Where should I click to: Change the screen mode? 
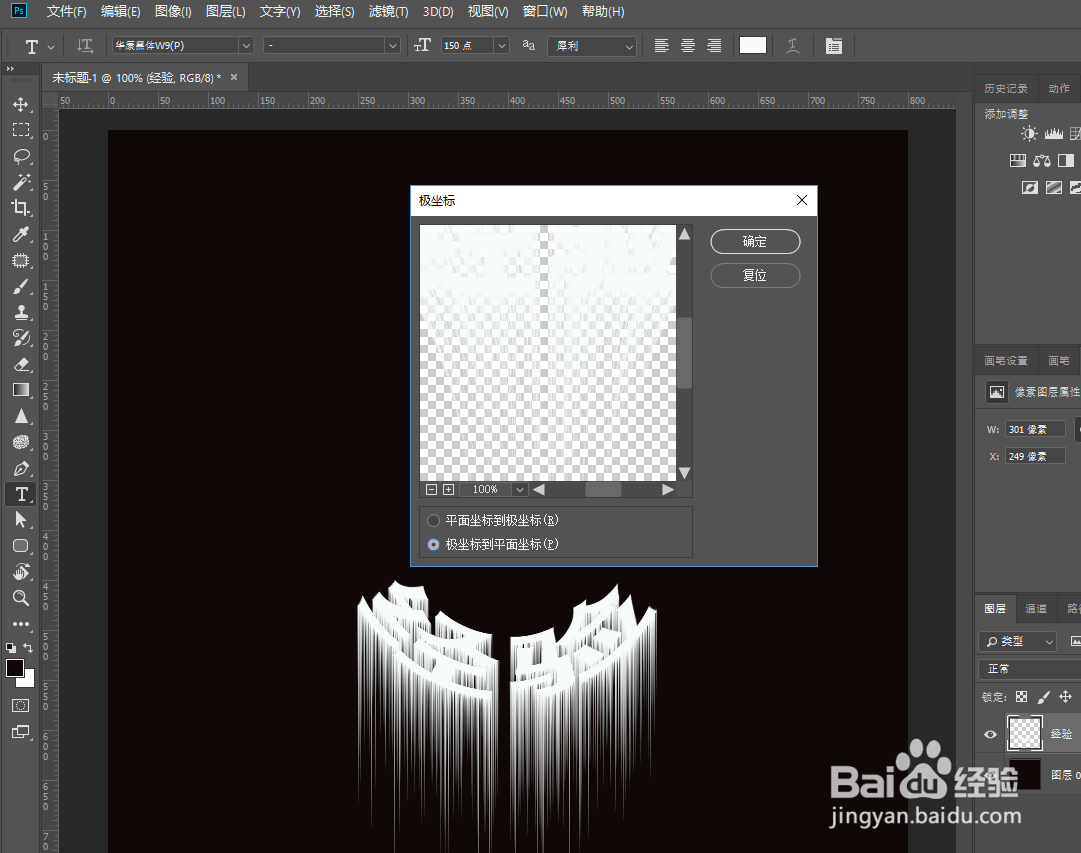[21, 732]
